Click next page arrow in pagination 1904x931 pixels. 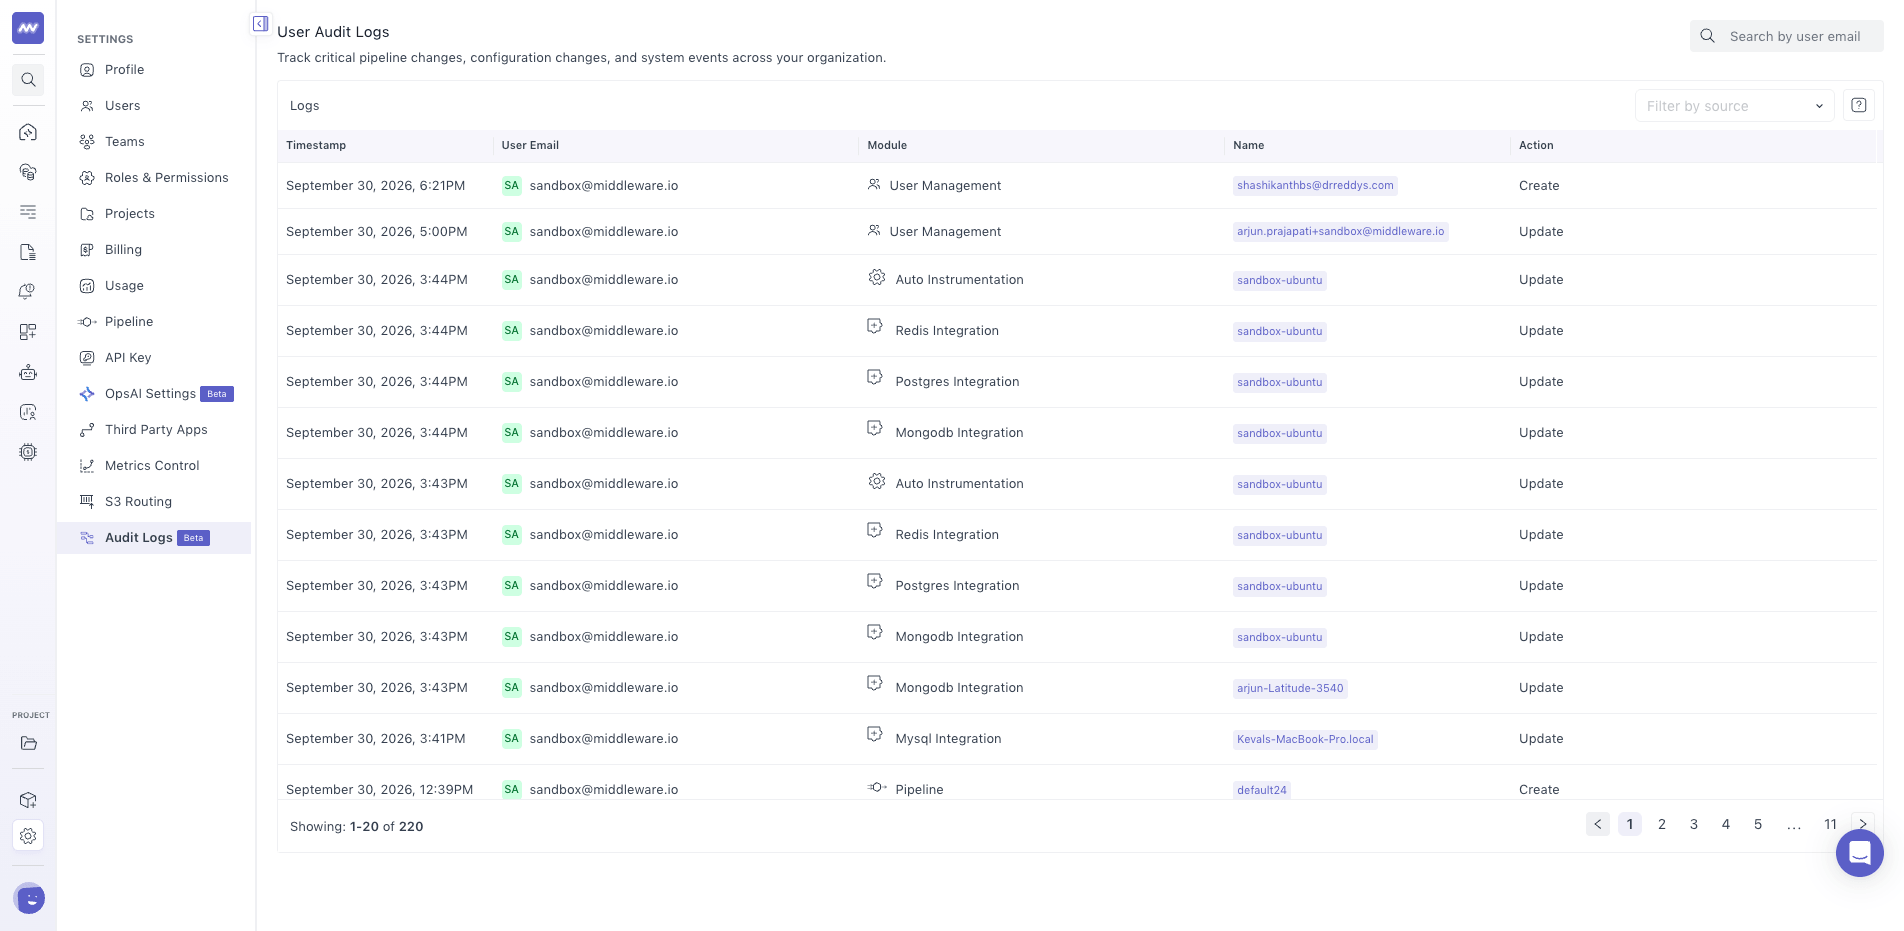(1862, 824)
